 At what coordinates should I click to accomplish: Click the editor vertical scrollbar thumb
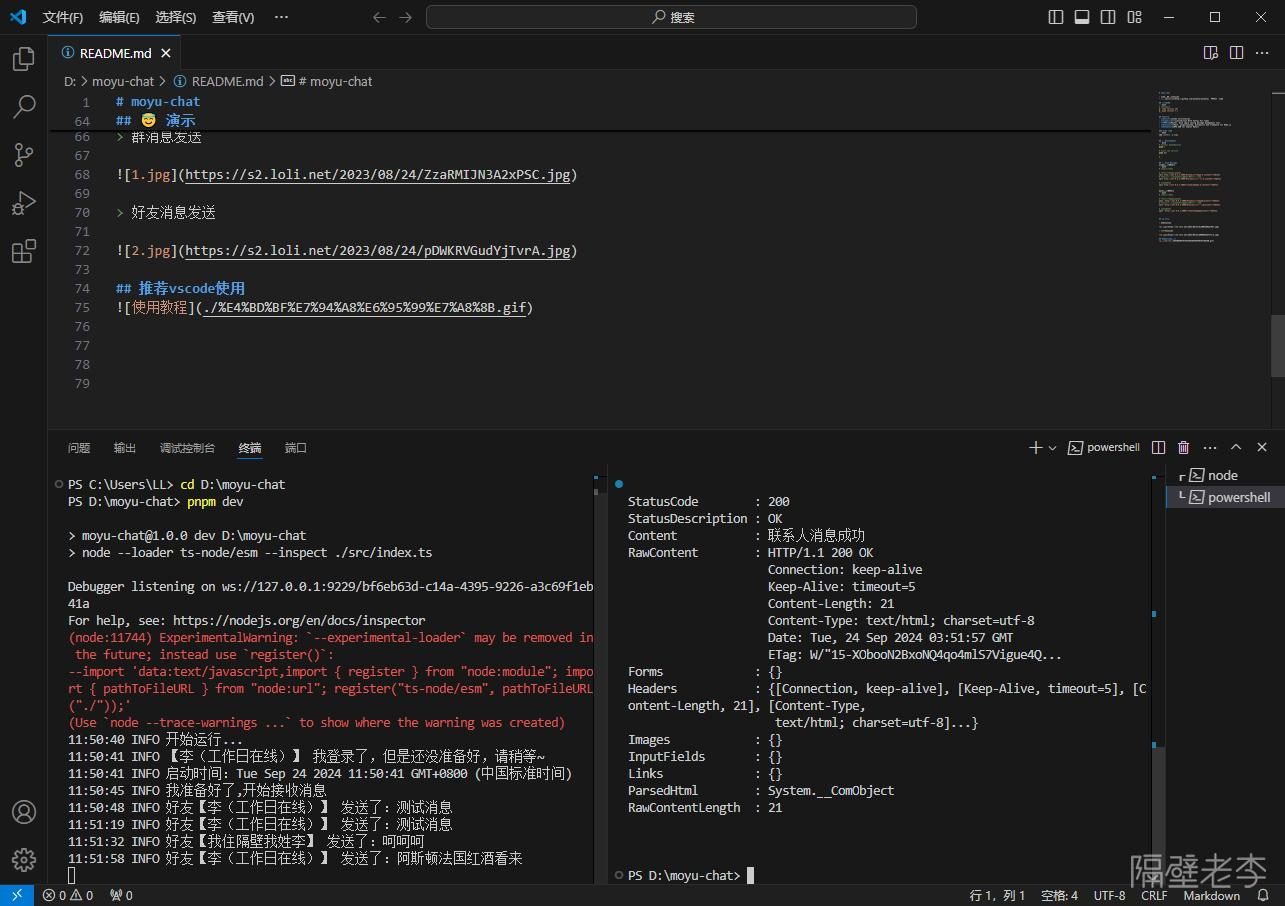[x=1277, y=346]
